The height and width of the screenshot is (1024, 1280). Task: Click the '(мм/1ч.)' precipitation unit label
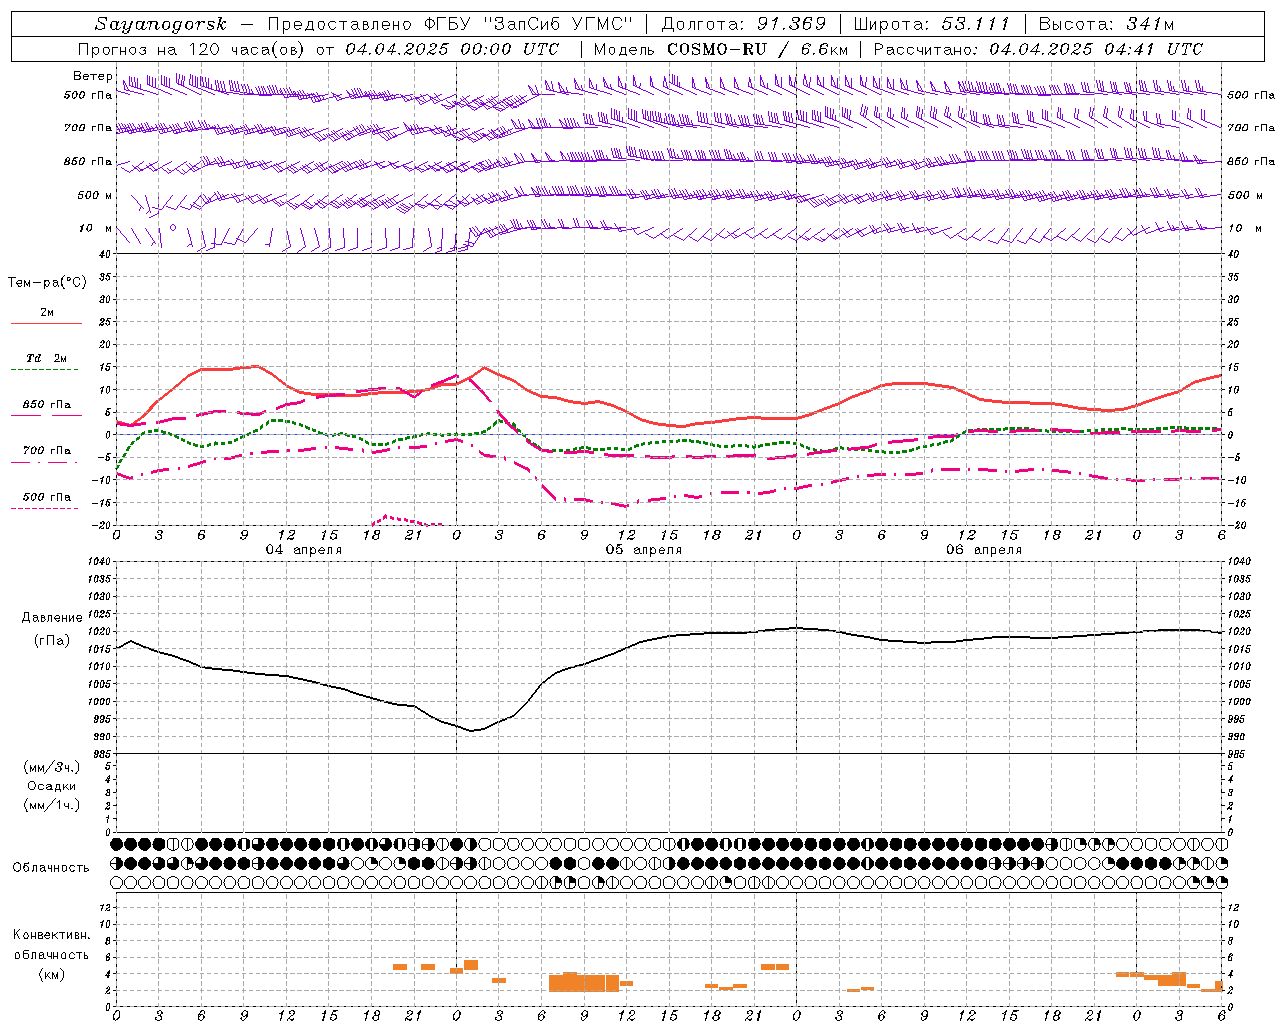(51, 805)
